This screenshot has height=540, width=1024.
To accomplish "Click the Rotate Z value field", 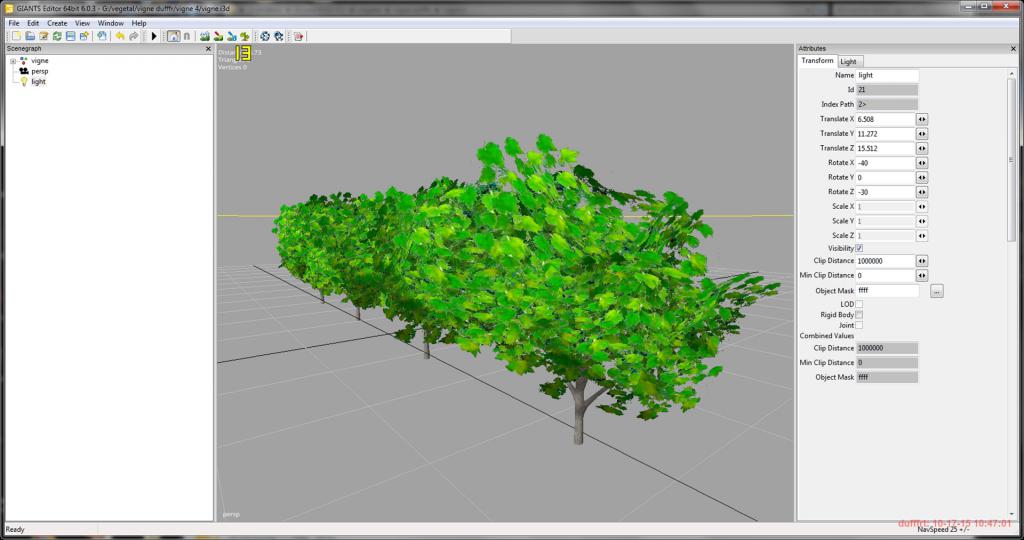I will [885, 192].
